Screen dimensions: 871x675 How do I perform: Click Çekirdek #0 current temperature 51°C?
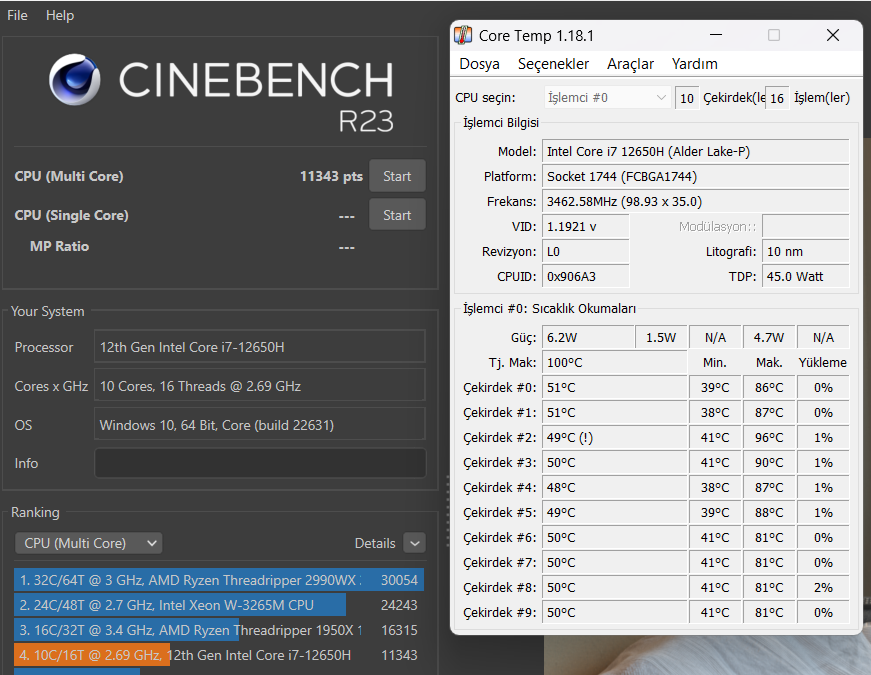tap(614, 387)
